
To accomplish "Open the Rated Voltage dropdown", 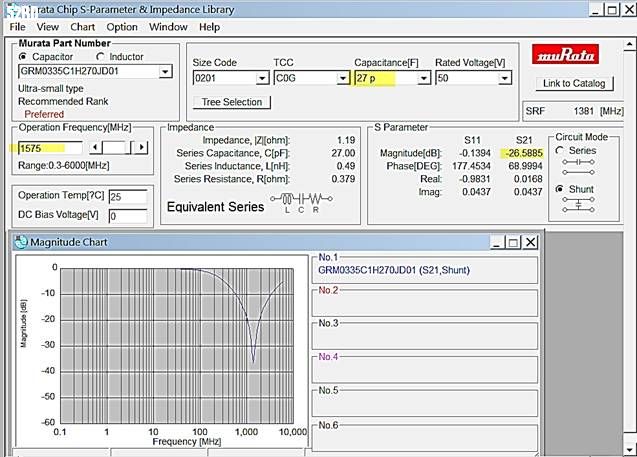I will pos(505,78).
